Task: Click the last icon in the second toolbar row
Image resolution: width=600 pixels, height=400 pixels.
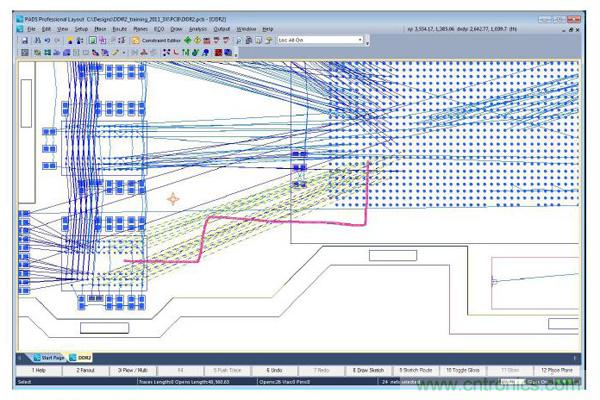Action: click(x=230, y=52)
